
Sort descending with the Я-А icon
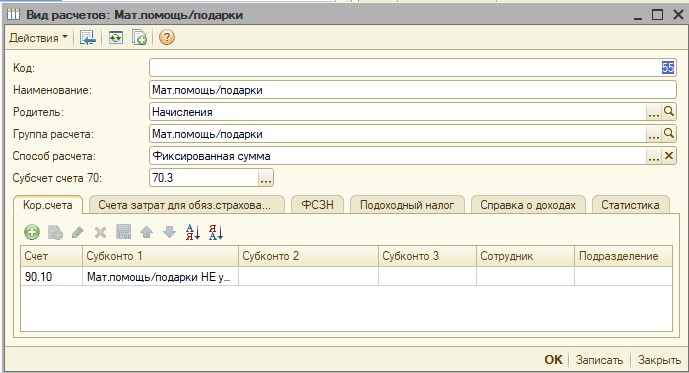[x=216, y=232]
